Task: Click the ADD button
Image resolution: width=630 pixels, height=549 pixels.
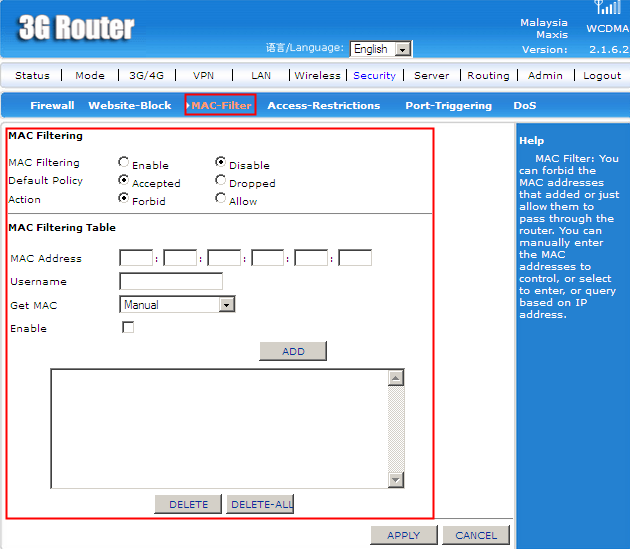Action: [x=293, y=351]
